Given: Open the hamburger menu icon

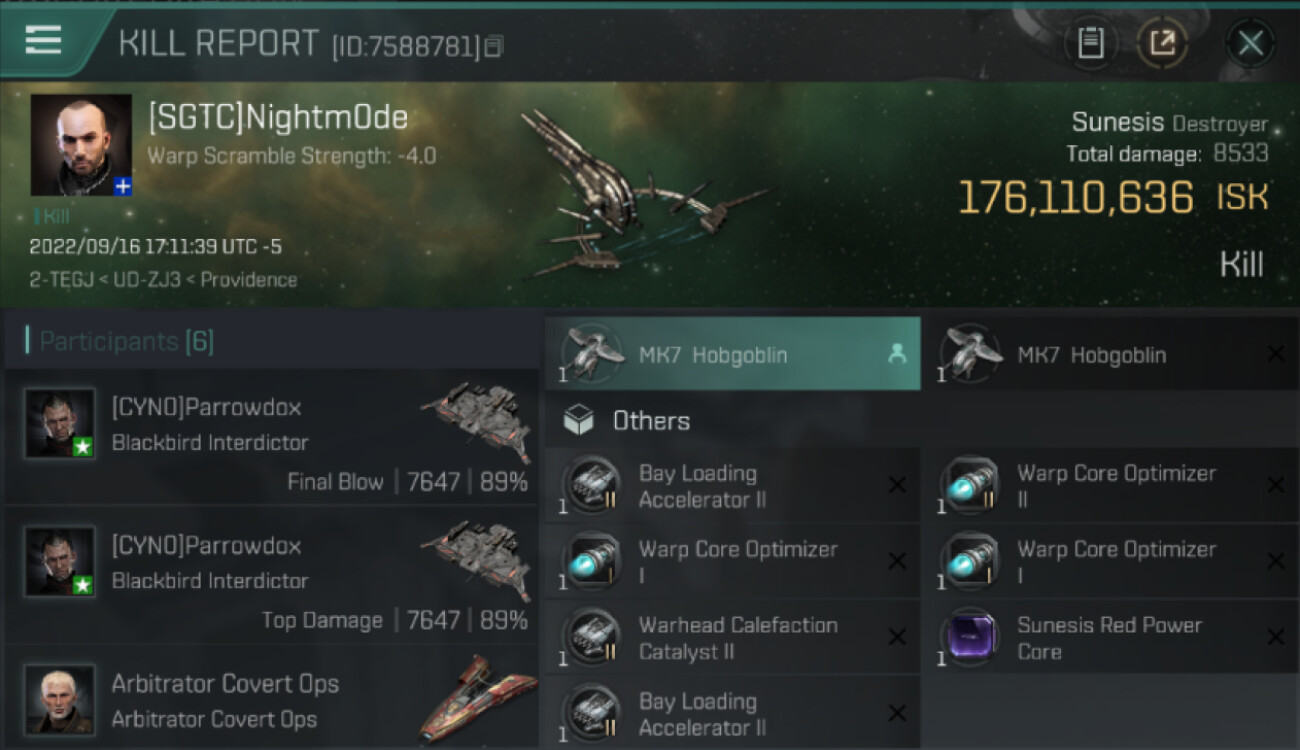Looking at the screenshot, I should tap(42, 41).
